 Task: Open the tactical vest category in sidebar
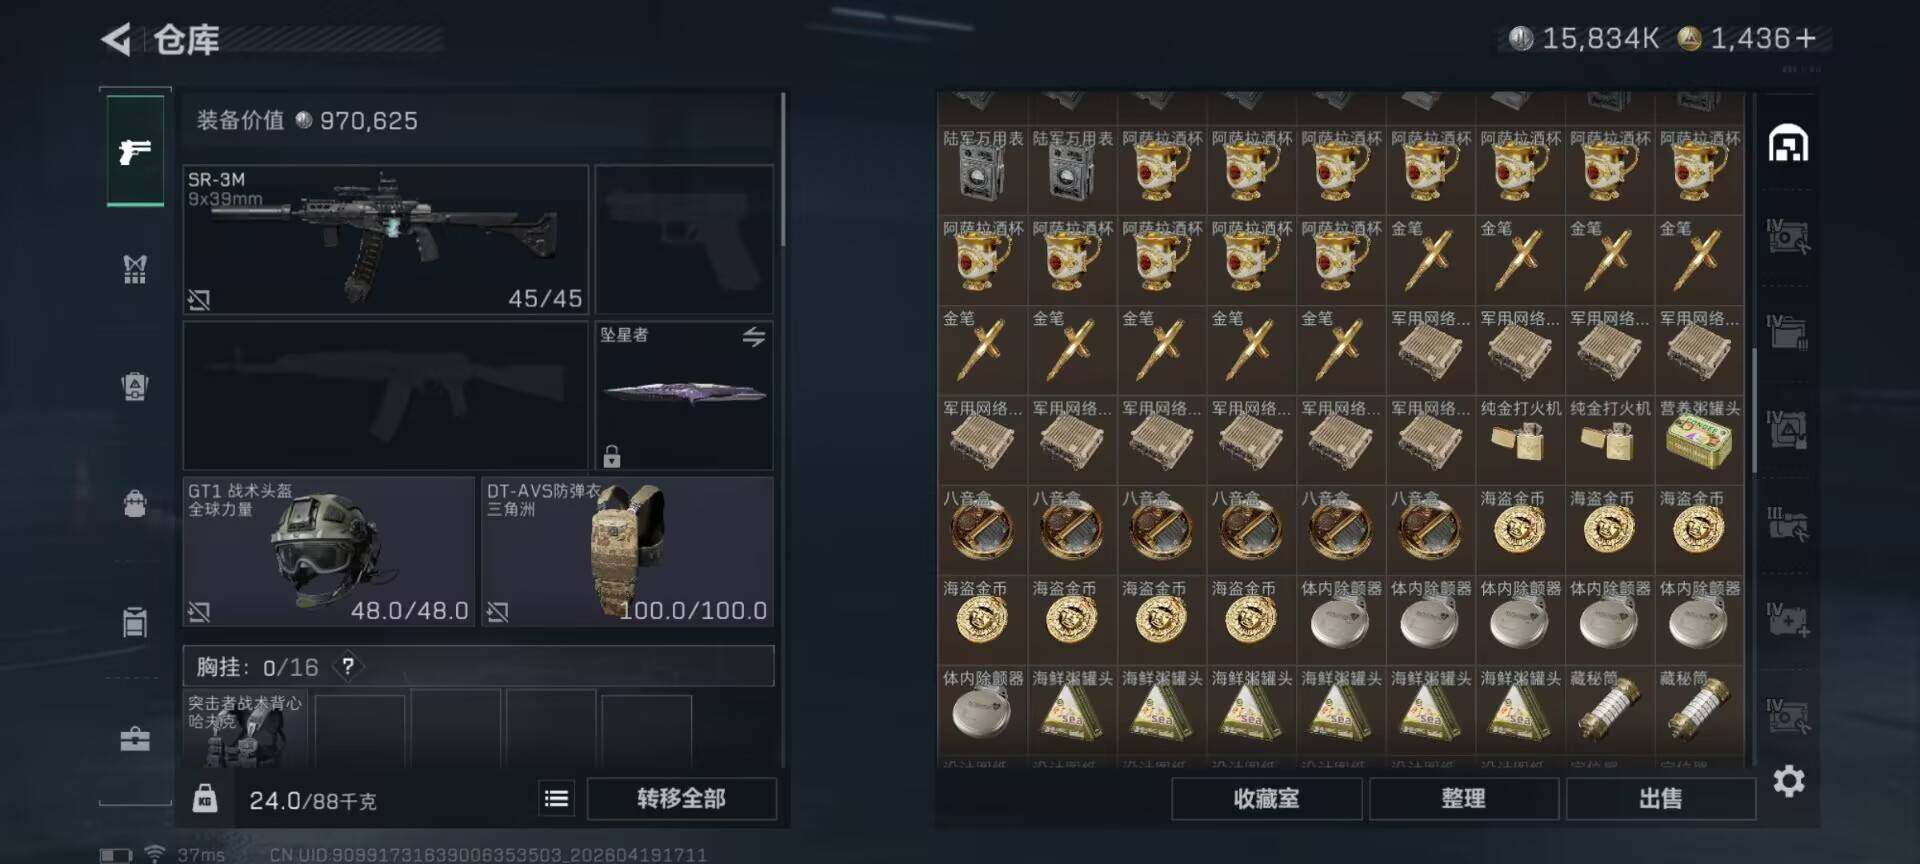(135, 268)
